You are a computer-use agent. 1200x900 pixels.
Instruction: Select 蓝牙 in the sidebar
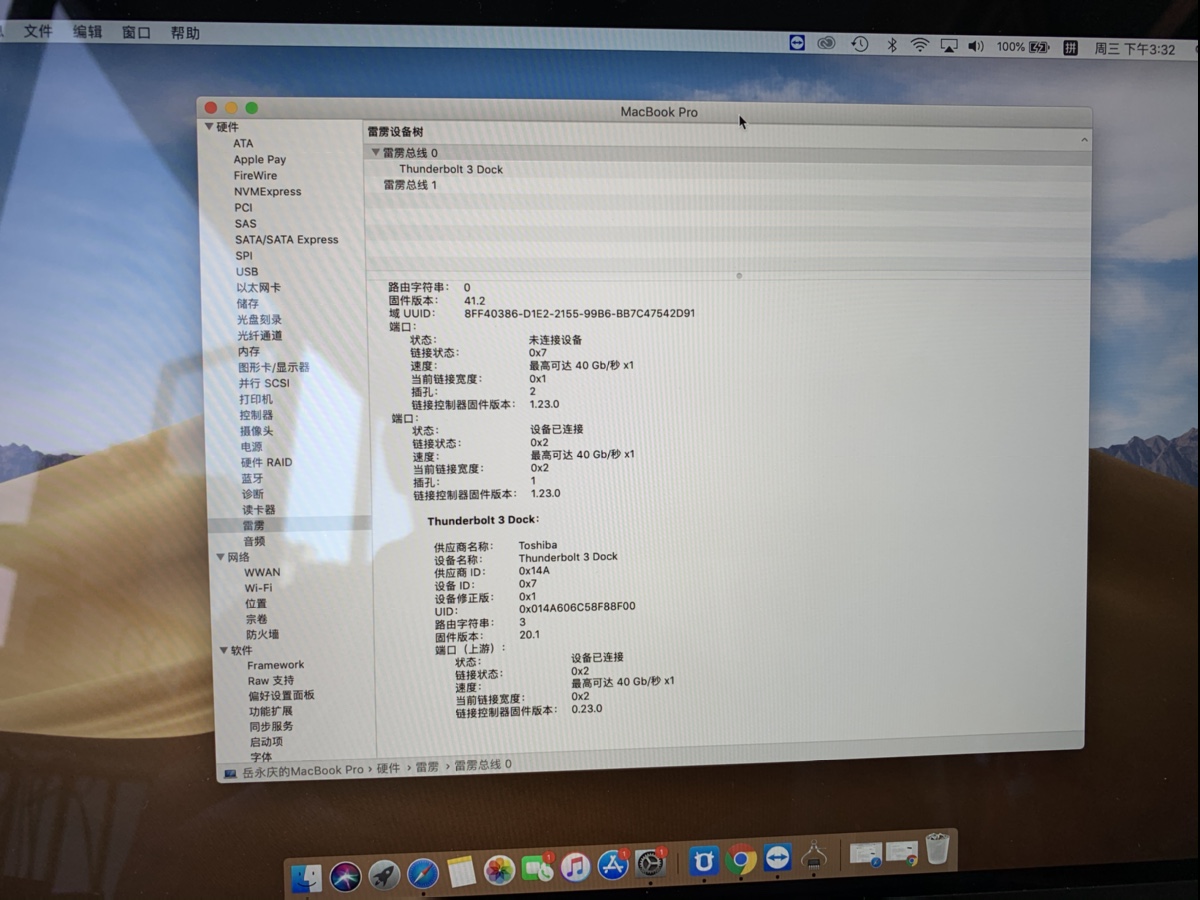click(253, 478)
